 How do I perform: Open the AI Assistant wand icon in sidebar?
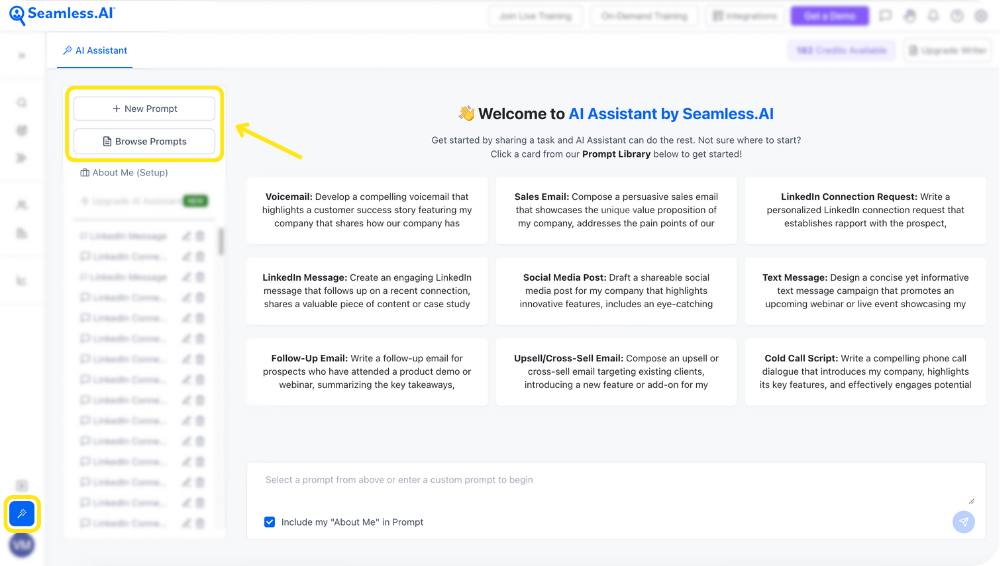pyautogui.click(x=22, y=514)
